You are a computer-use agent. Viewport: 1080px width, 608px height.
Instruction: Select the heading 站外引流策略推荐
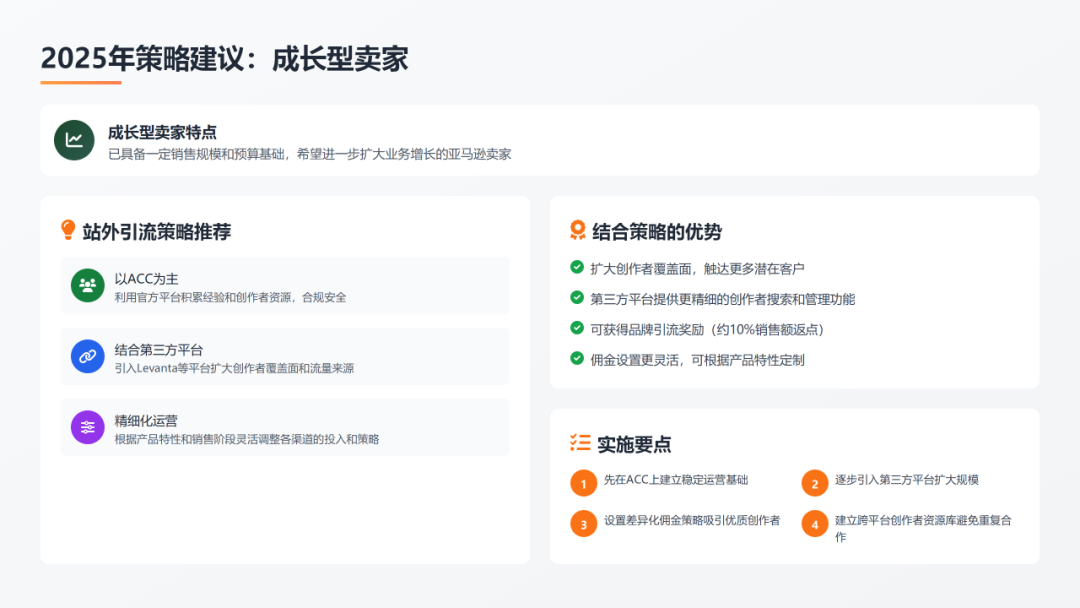157,232
